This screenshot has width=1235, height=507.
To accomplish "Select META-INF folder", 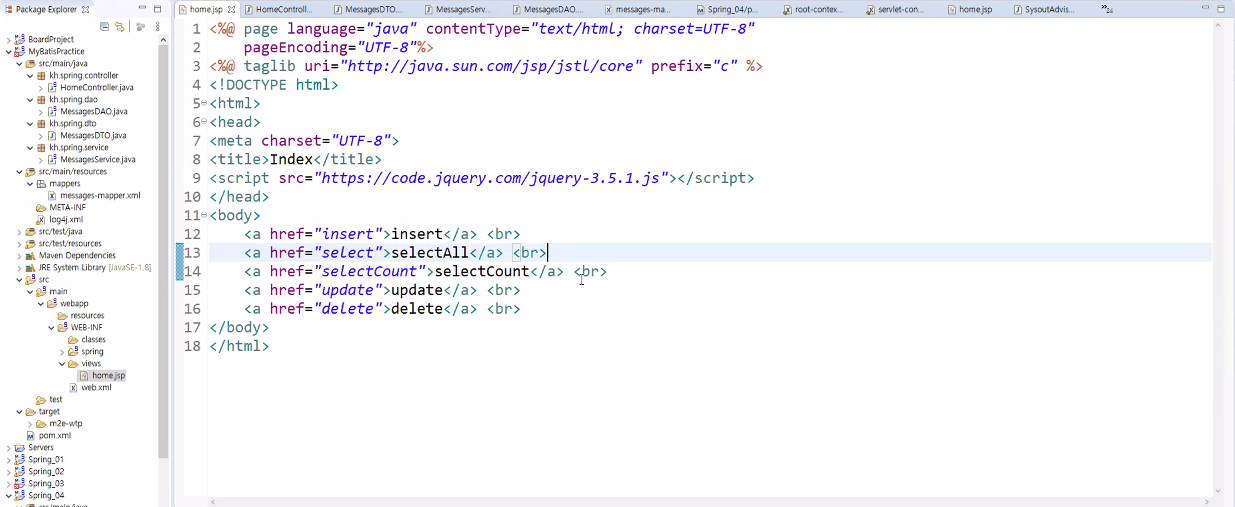I will 68,207.
